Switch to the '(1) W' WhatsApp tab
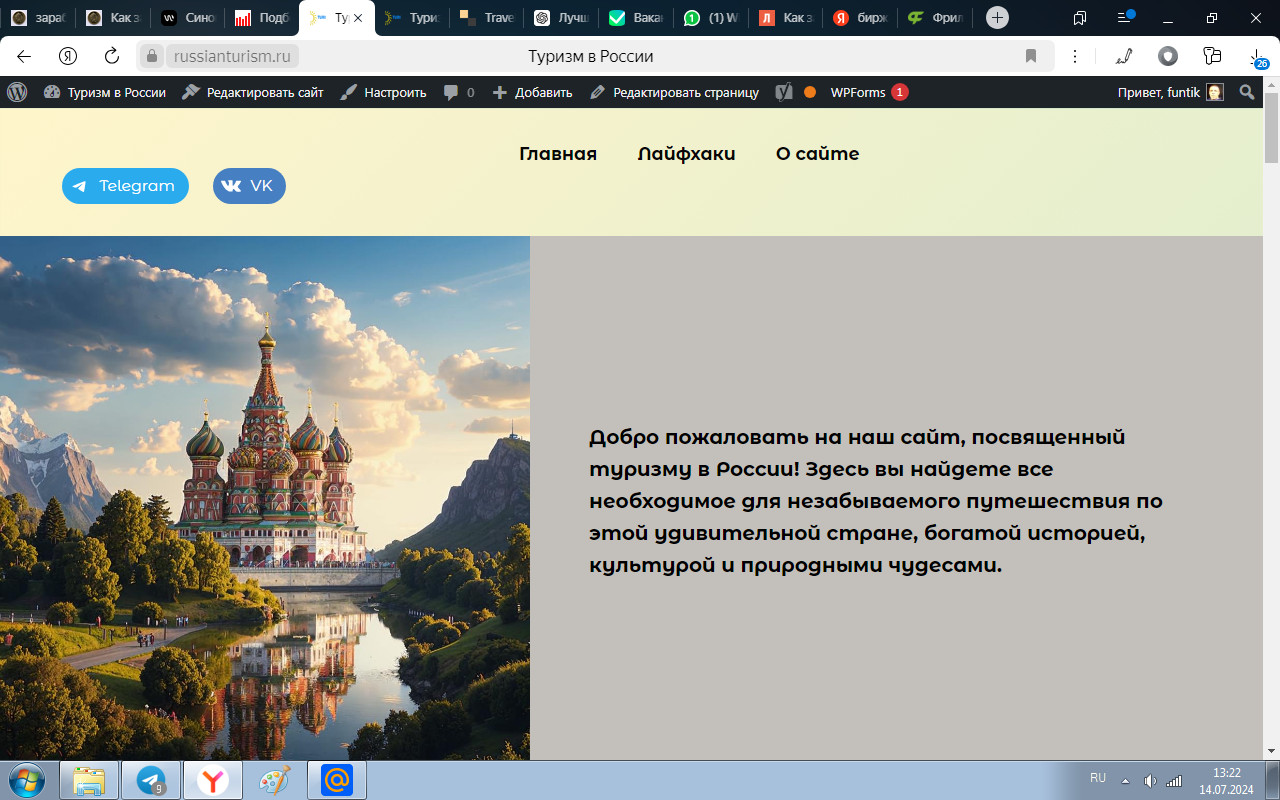1280x800 pixels. (x=711, y=18)
